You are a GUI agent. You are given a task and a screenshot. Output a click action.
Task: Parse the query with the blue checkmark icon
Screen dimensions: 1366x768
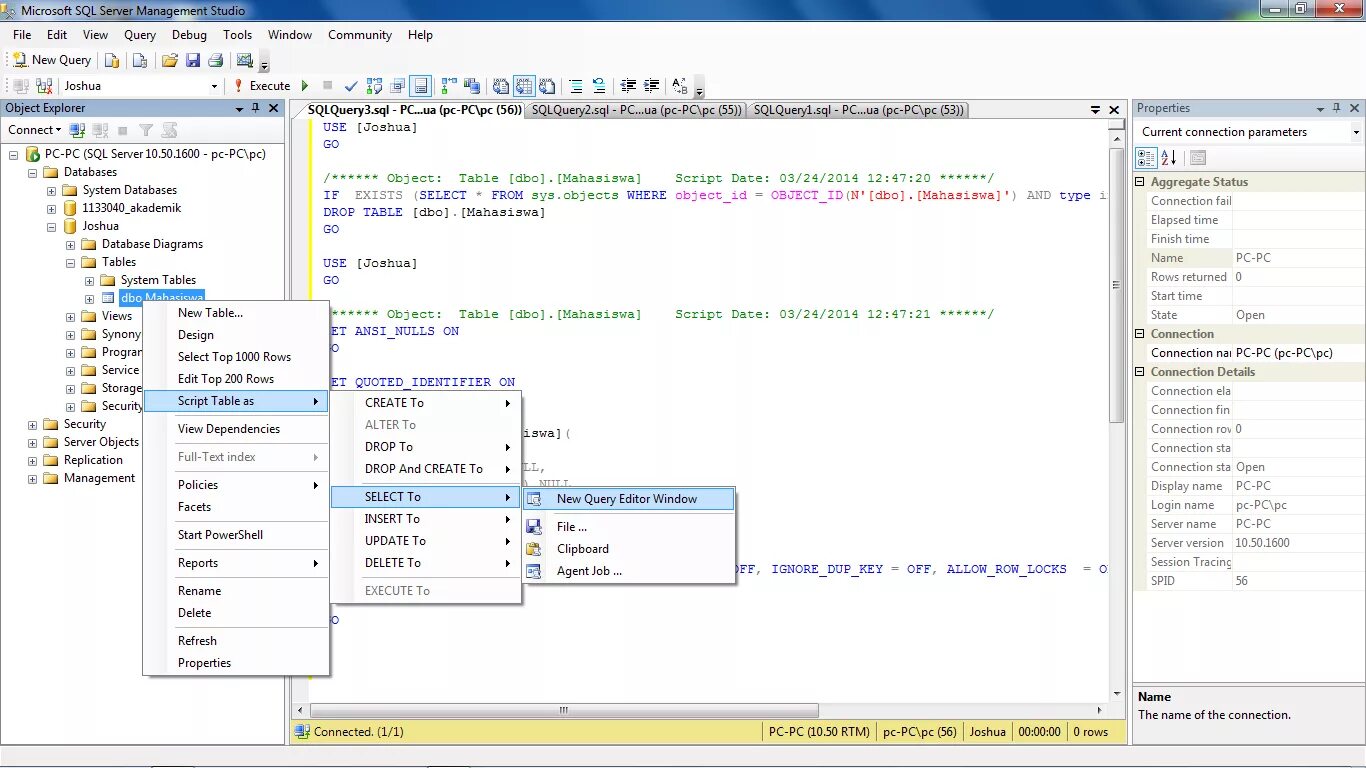coord(351,86)
